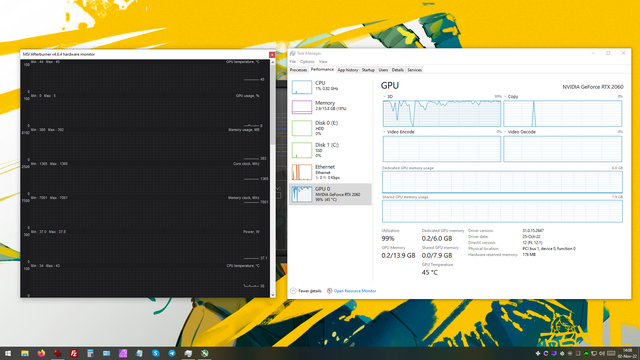
Task: Open the Task Manager File menu
Action: (293, 62)
